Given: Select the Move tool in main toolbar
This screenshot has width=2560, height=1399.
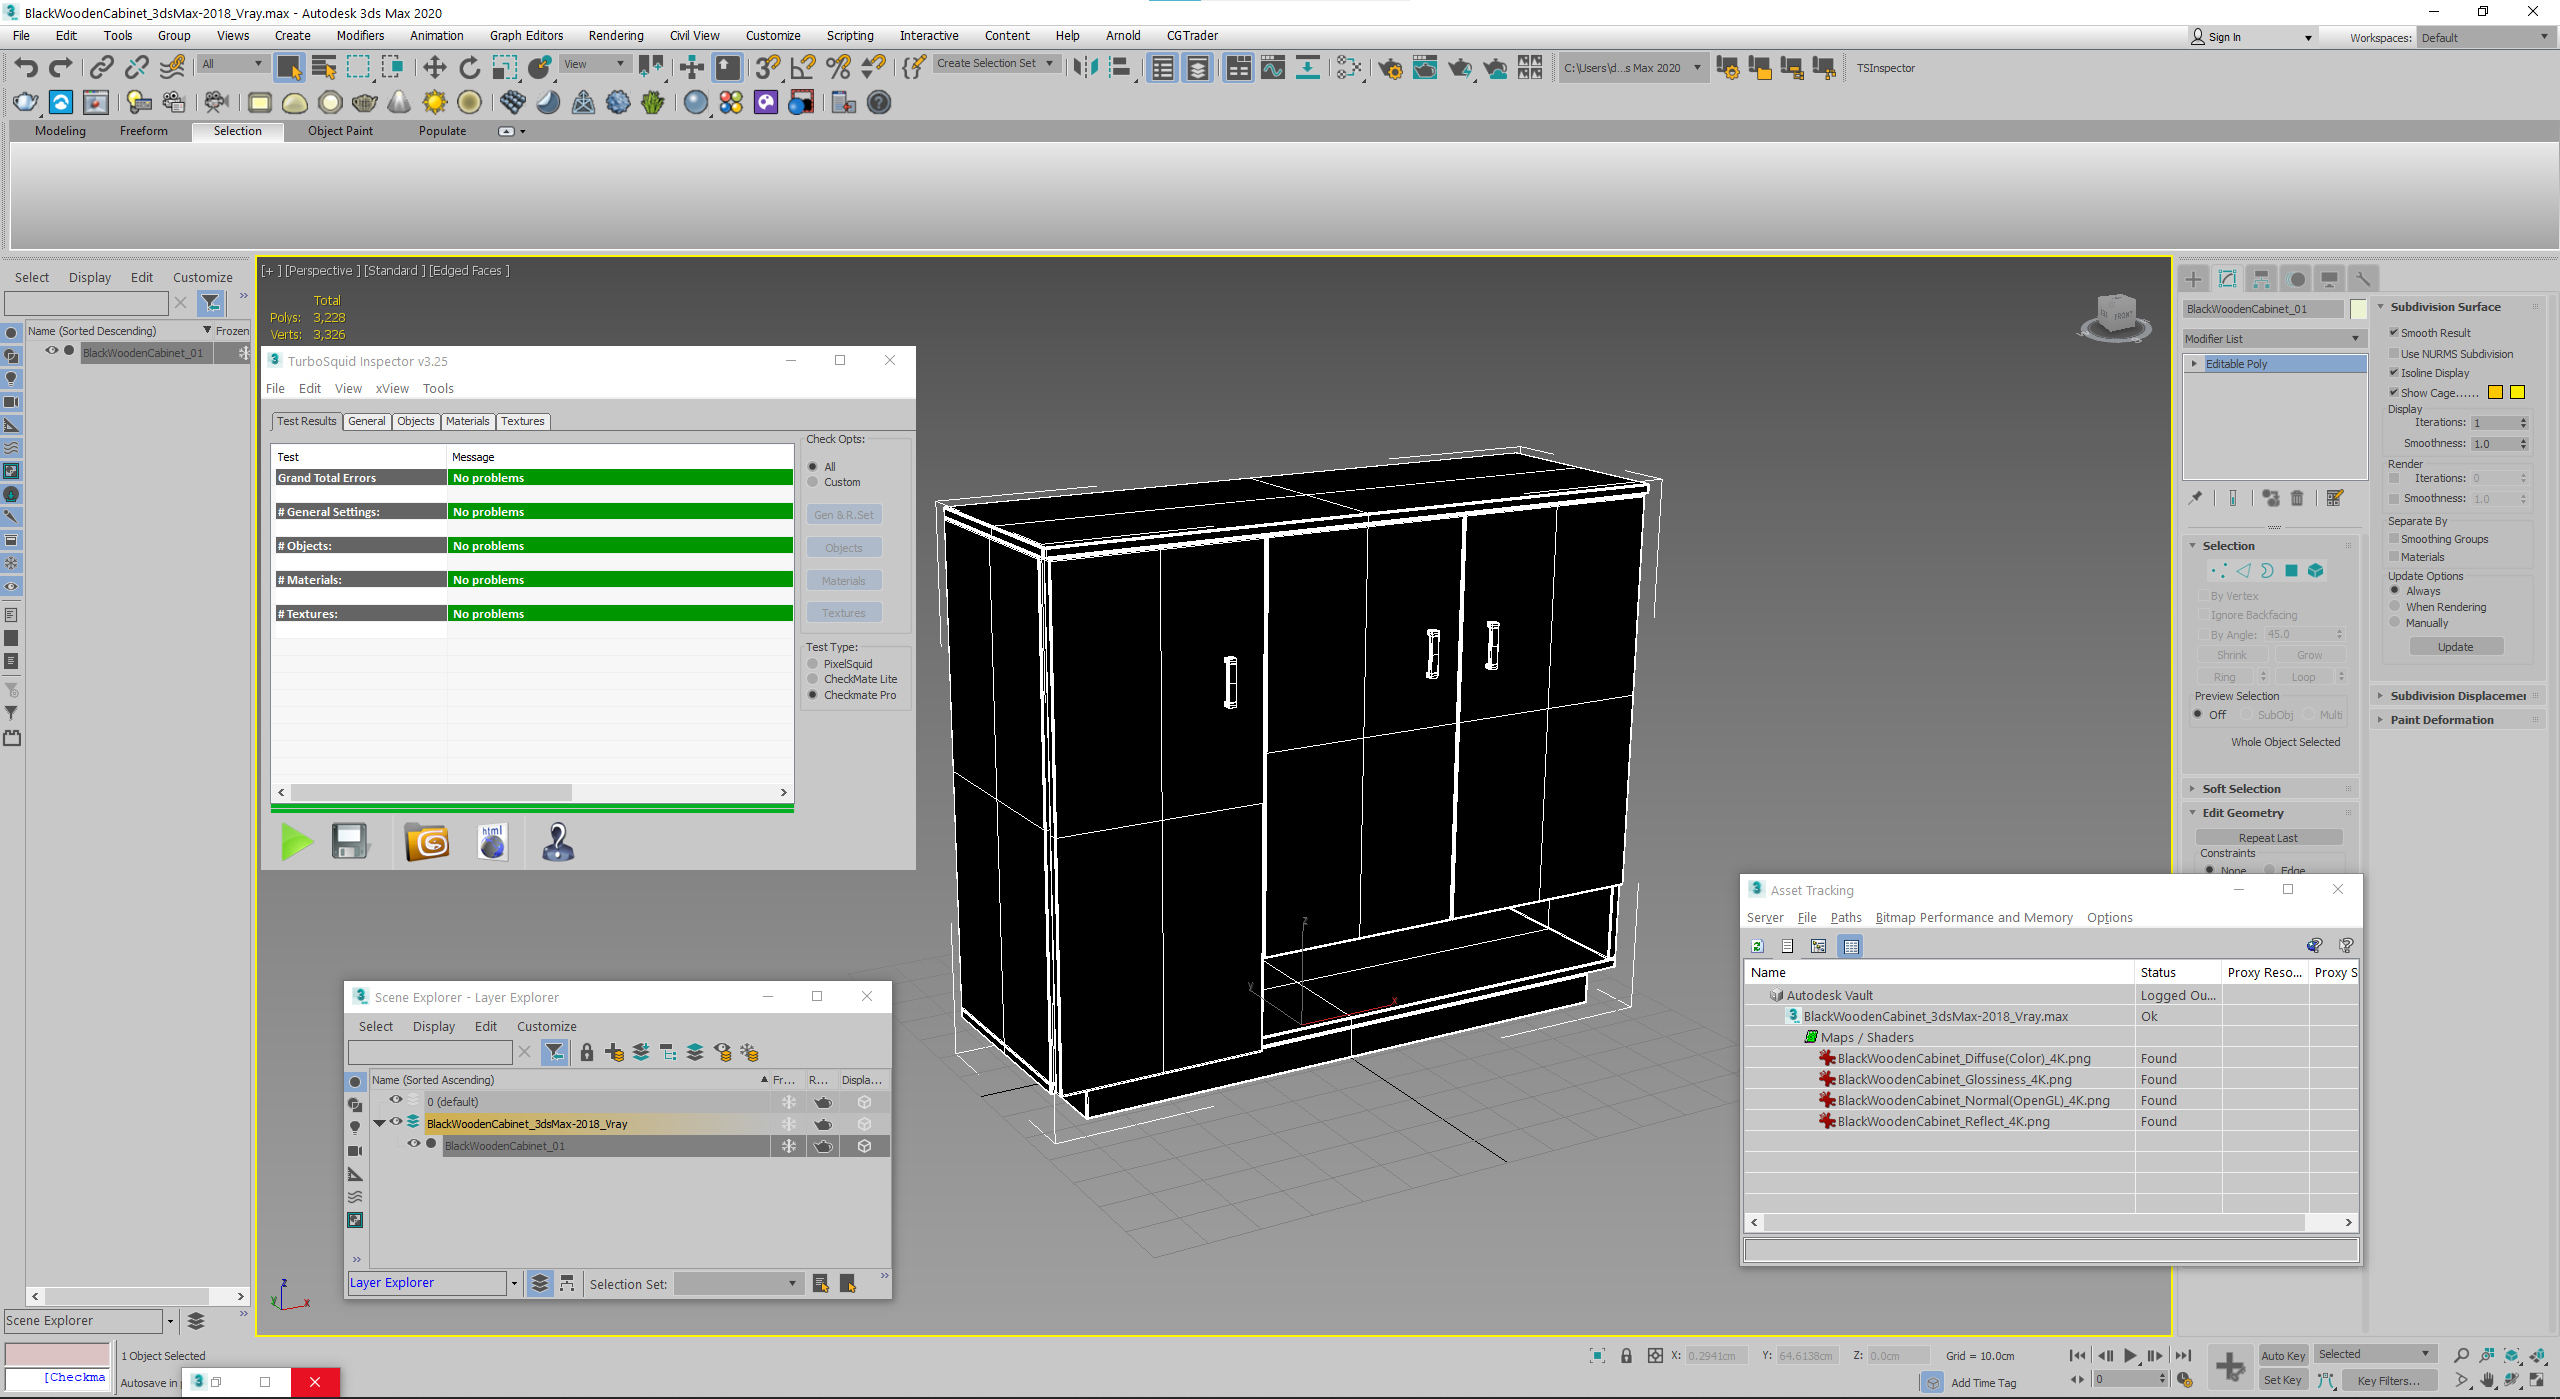Looking at the screenshot, I should point(434,68).
